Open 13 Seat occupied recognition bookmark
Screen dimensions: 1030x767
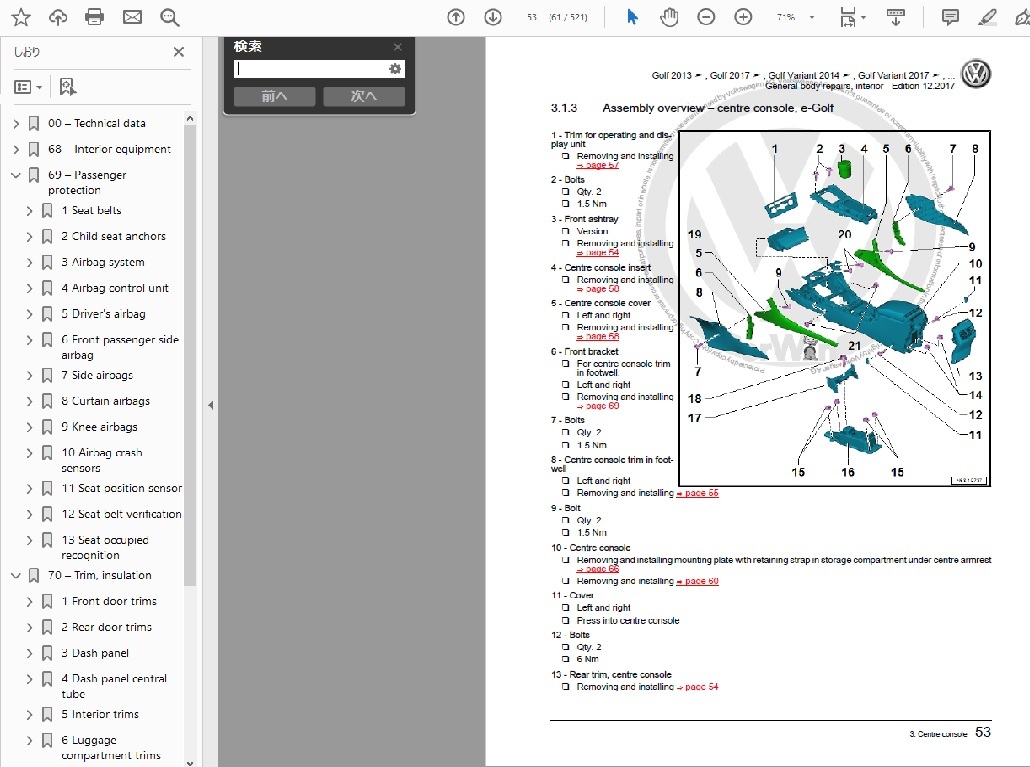pos(105,548)
